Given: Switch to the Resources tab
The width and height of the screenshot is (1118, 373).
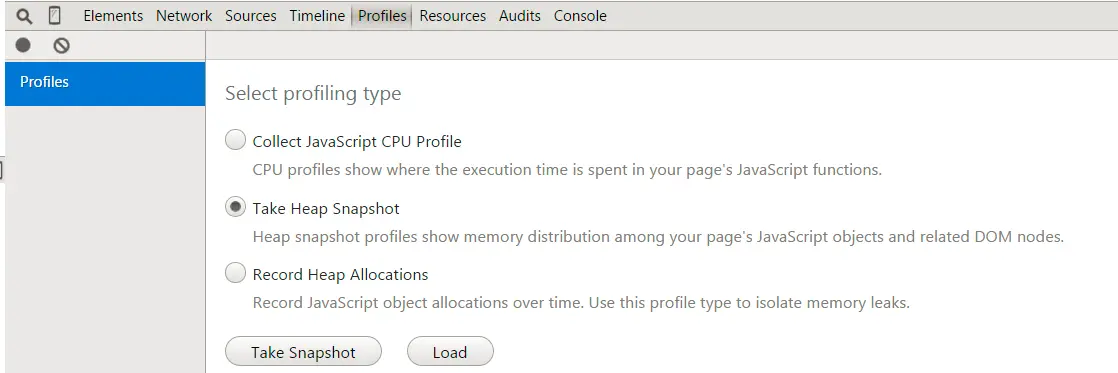Looking at the screenshot, I should coord(453,16).
